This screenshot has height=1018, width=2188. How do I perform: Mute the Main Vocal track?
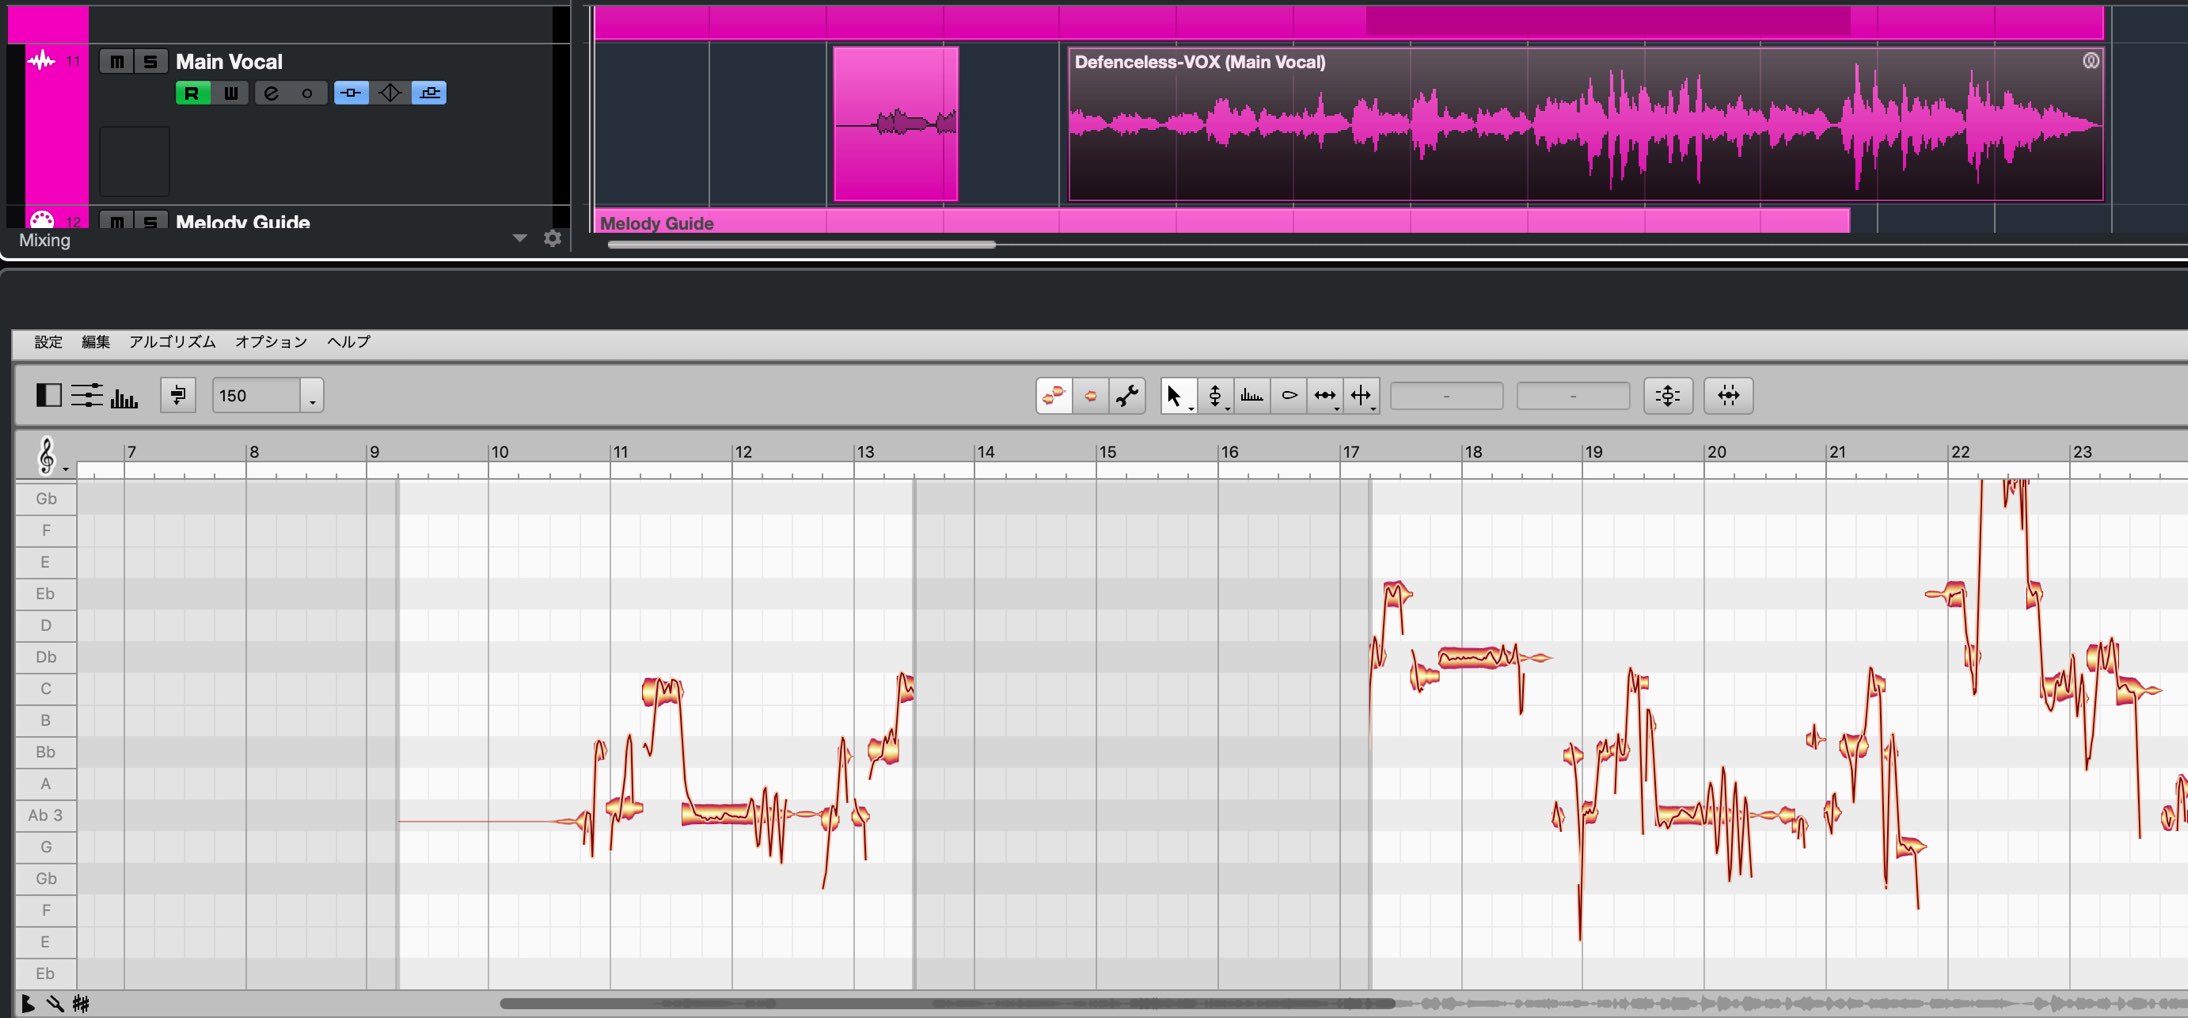pos(117,62)
